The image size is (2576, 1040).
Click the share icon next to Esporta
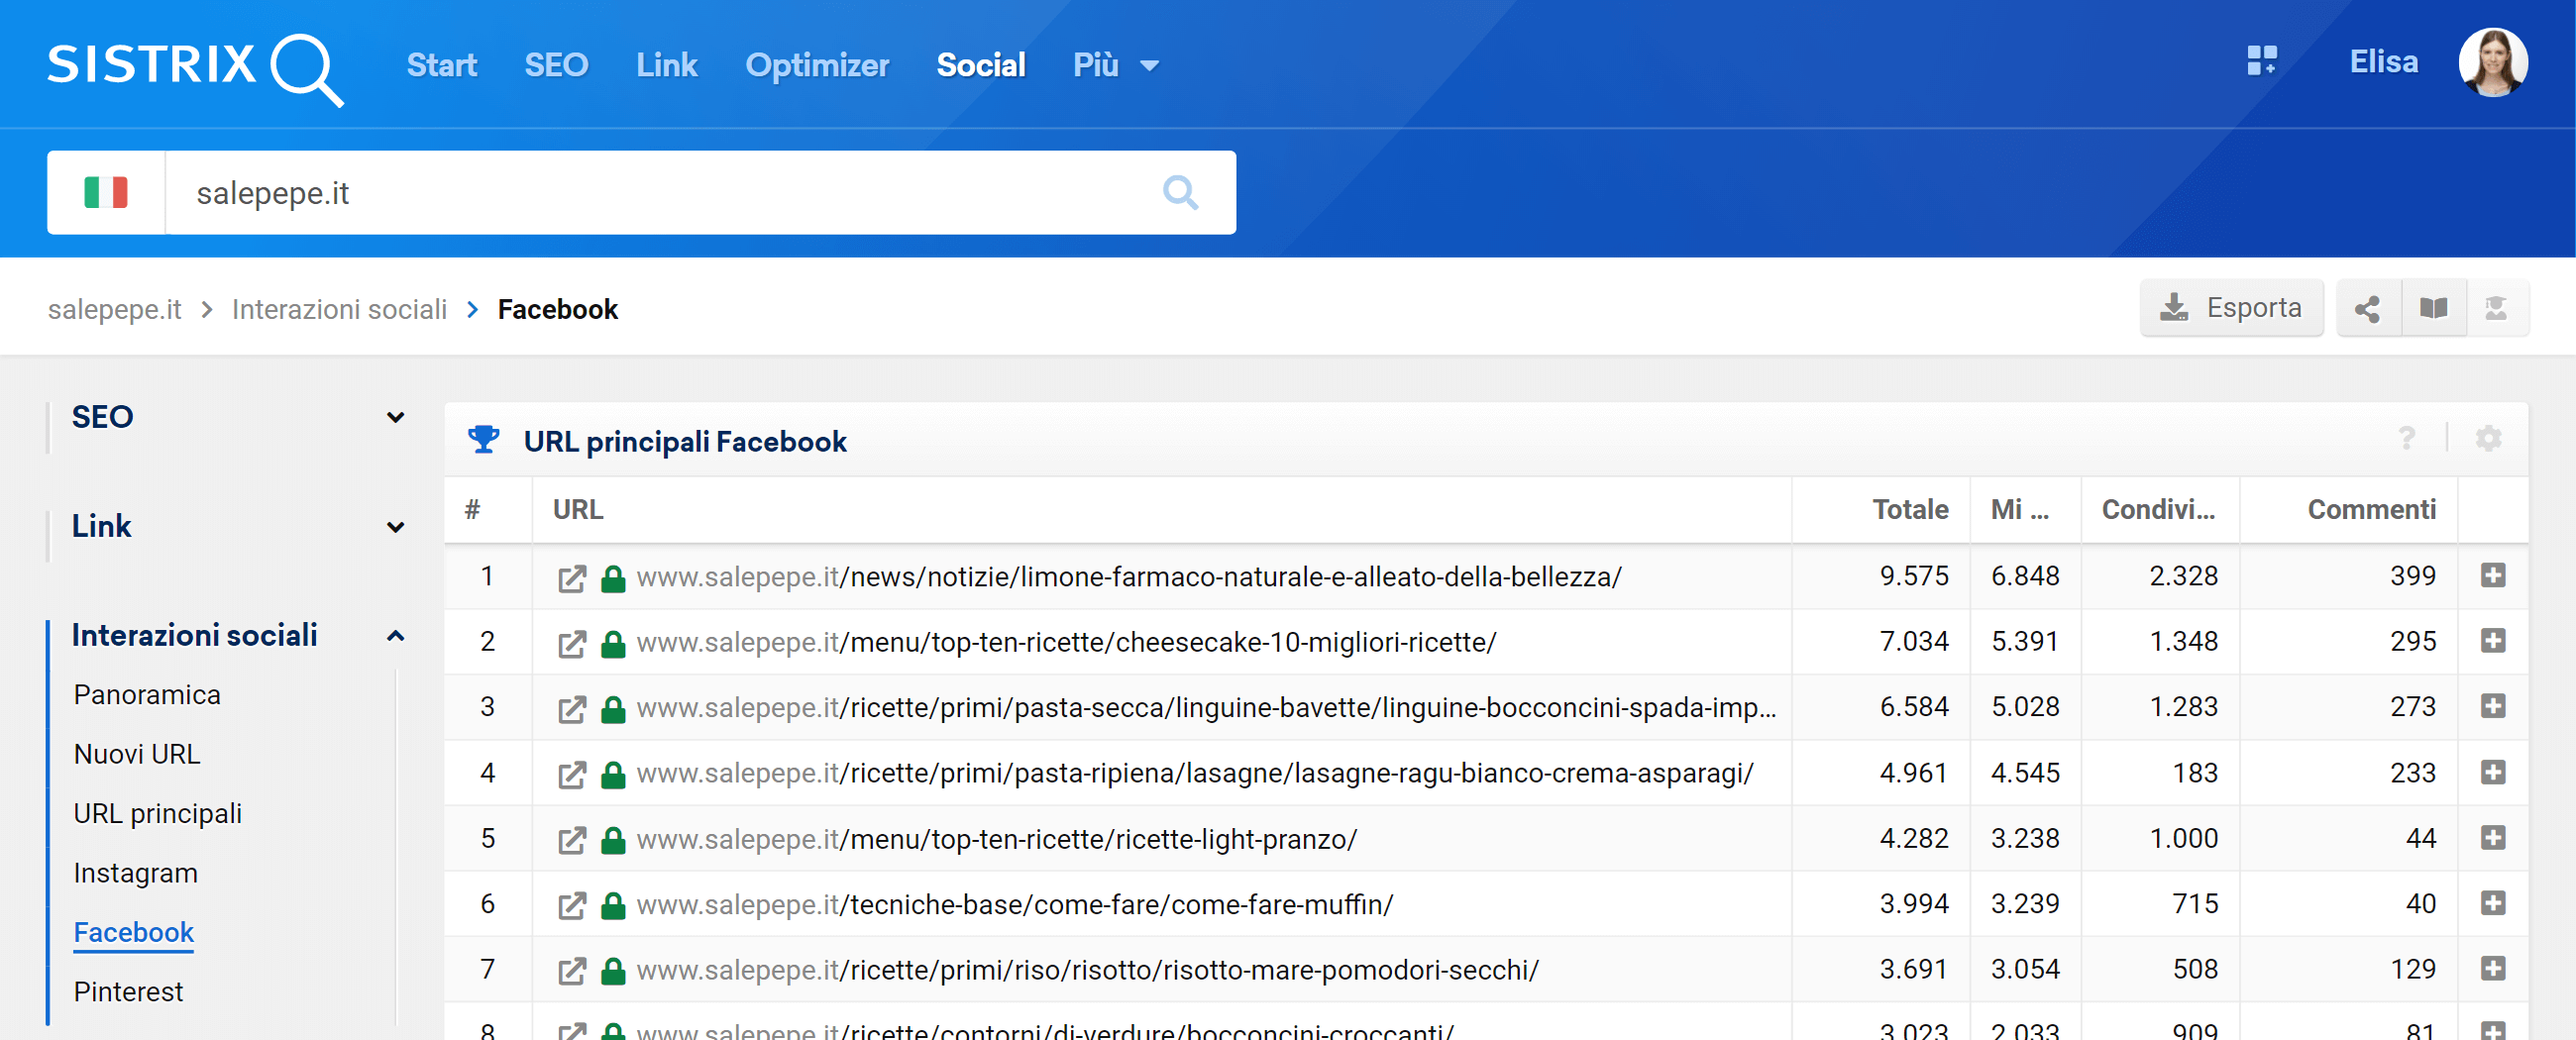2367,309
